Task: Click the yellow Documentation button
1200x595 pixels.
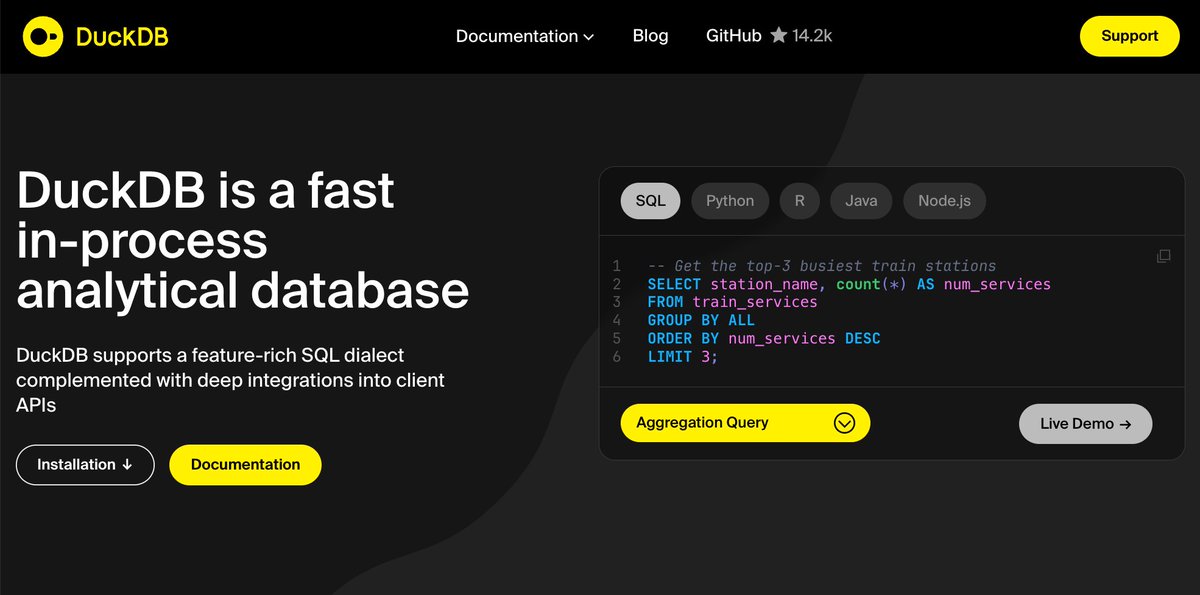Action: [245, 465]
